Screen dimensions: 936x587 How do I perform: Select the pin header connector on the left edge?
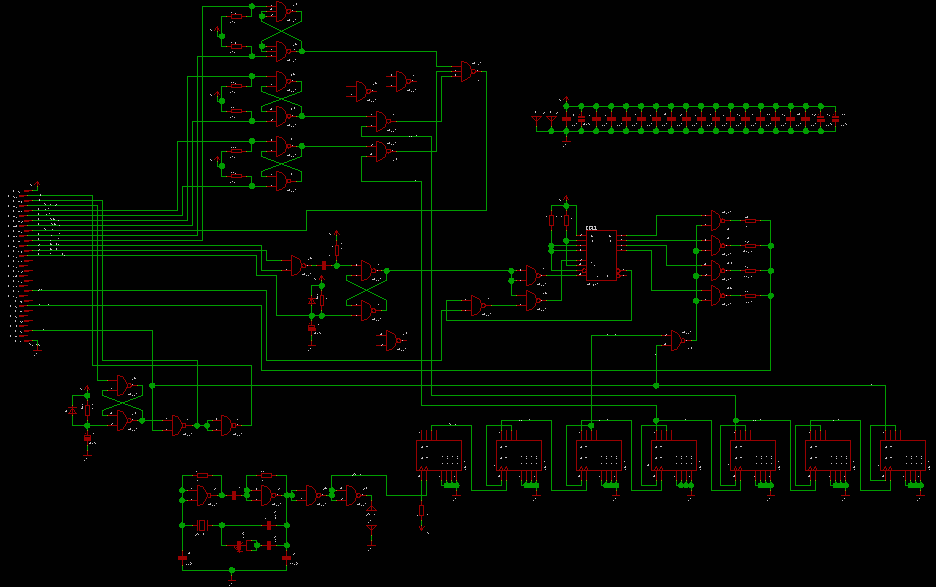click(23, 265)
